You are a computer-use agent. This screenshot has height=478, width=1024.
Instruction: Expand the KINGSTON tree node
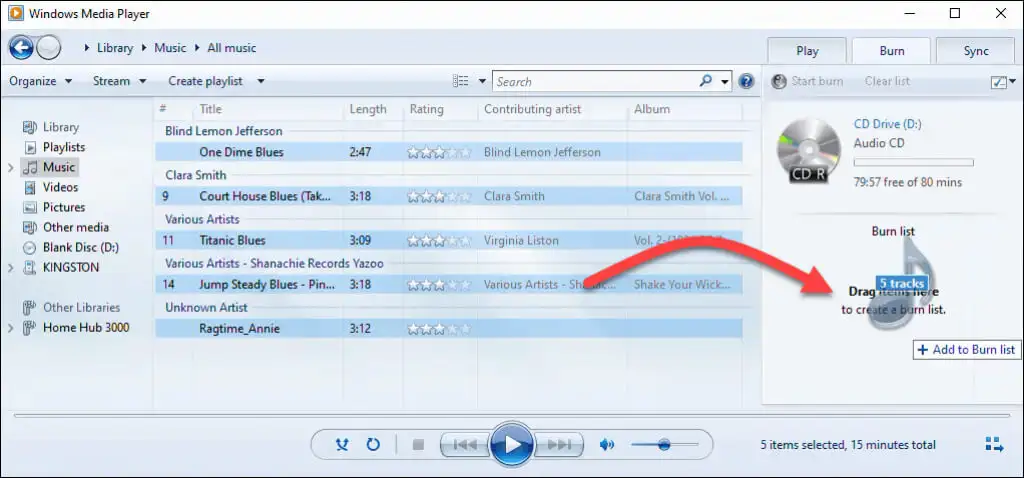10,268
